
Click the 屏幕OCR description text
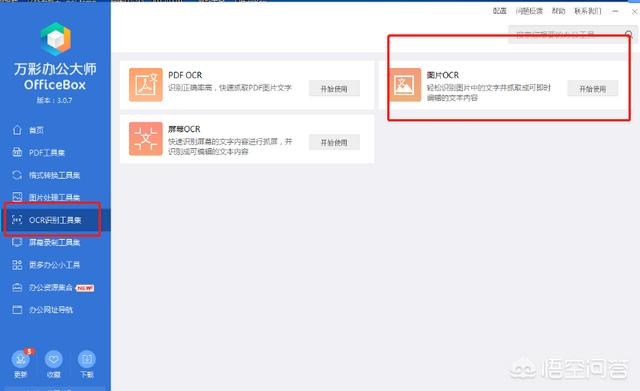tap(230, 147)
